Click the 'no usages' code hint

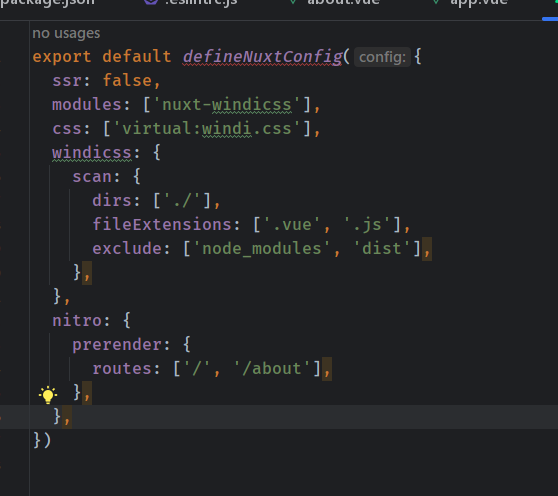[66, 33]
